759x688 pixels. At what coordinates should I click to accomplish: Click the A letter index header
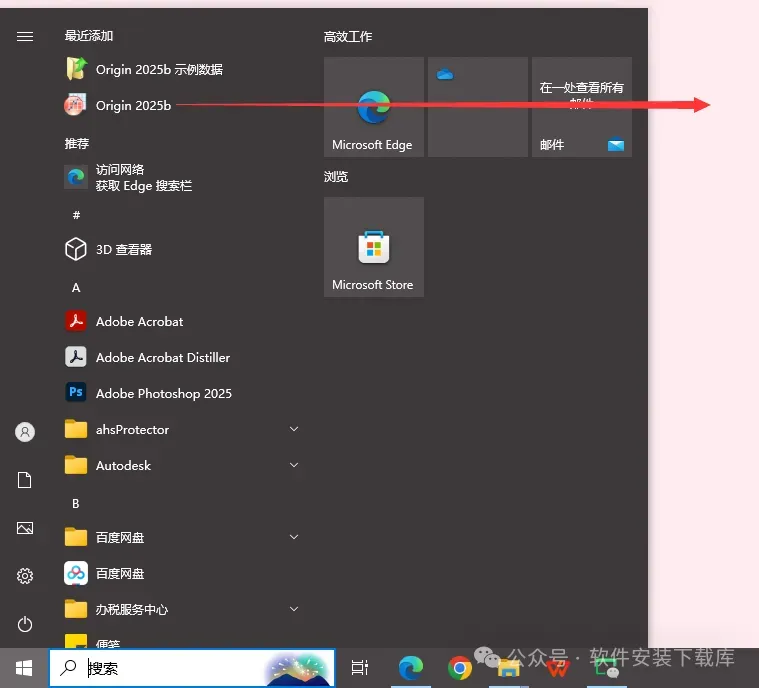[76, 288]
